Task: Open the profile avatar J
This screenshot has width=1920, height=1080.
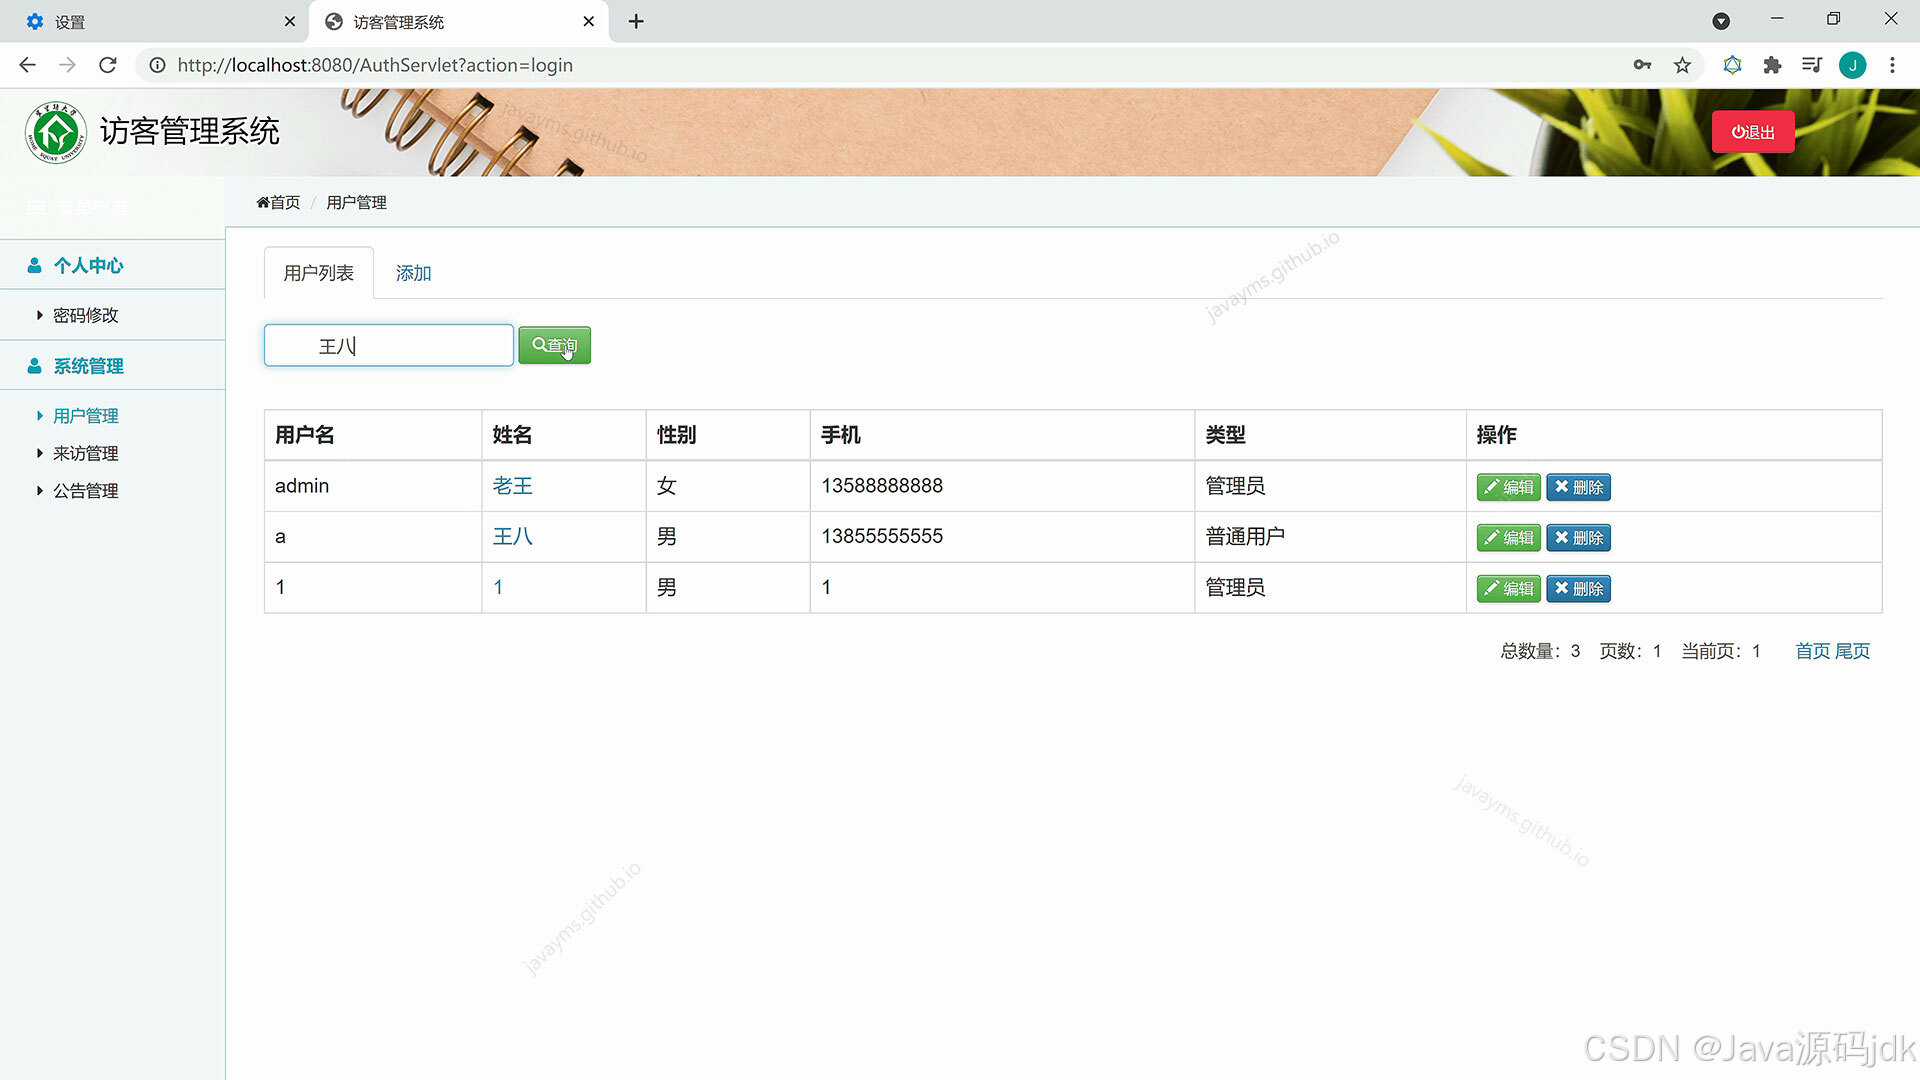Action: coord(1853,65)
